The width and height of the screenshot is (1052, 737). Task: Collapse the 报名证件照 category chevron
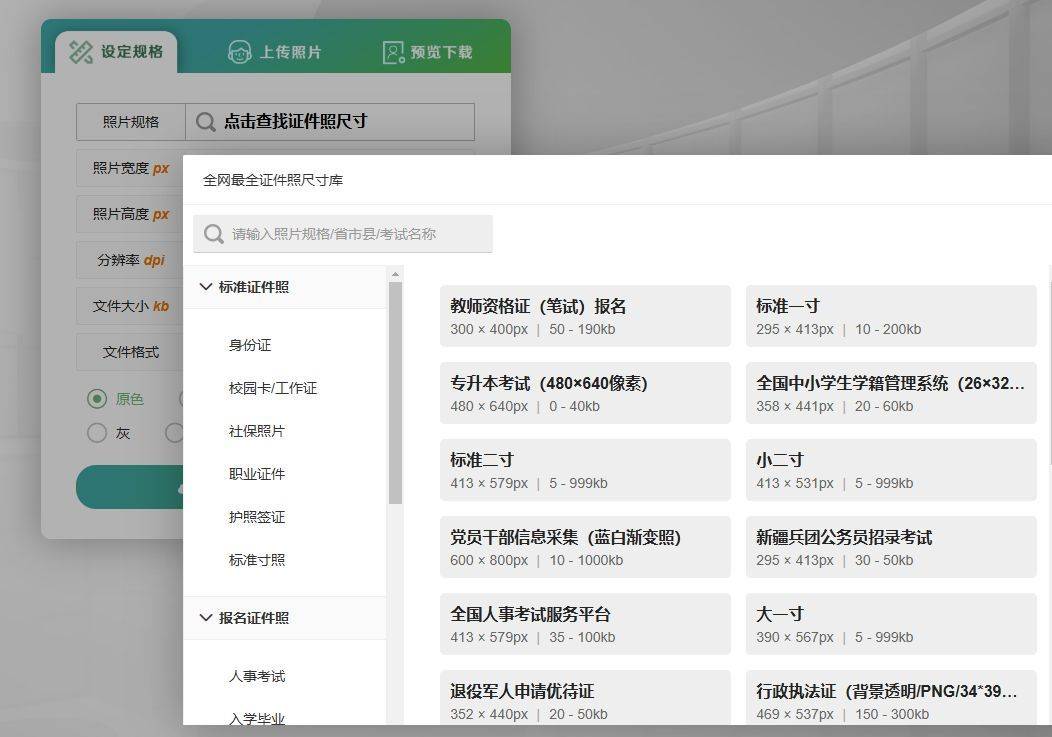(x=205, y=618)
